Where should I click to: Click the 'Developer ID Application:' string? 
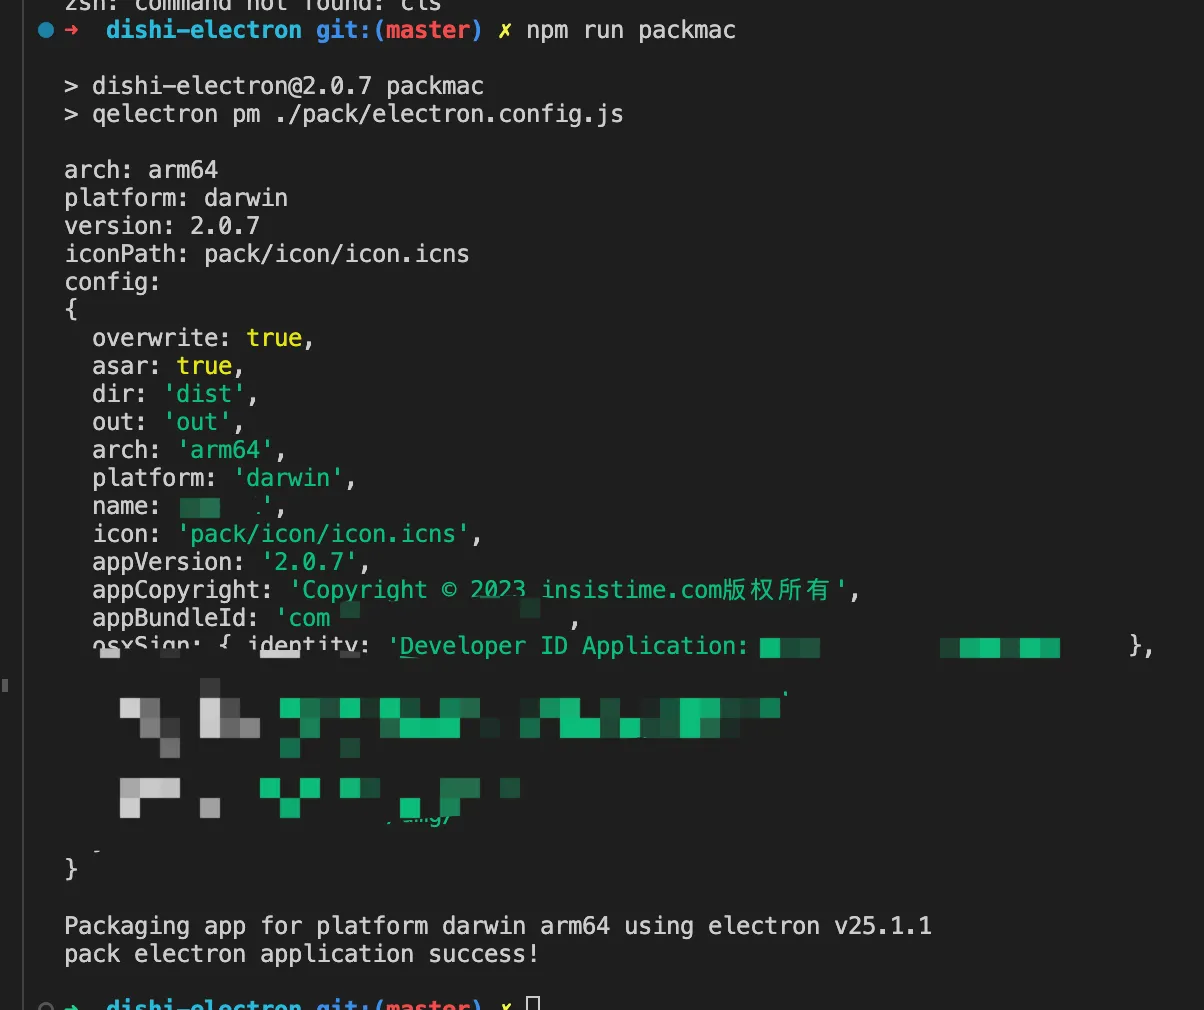click(x=568, y=646)
